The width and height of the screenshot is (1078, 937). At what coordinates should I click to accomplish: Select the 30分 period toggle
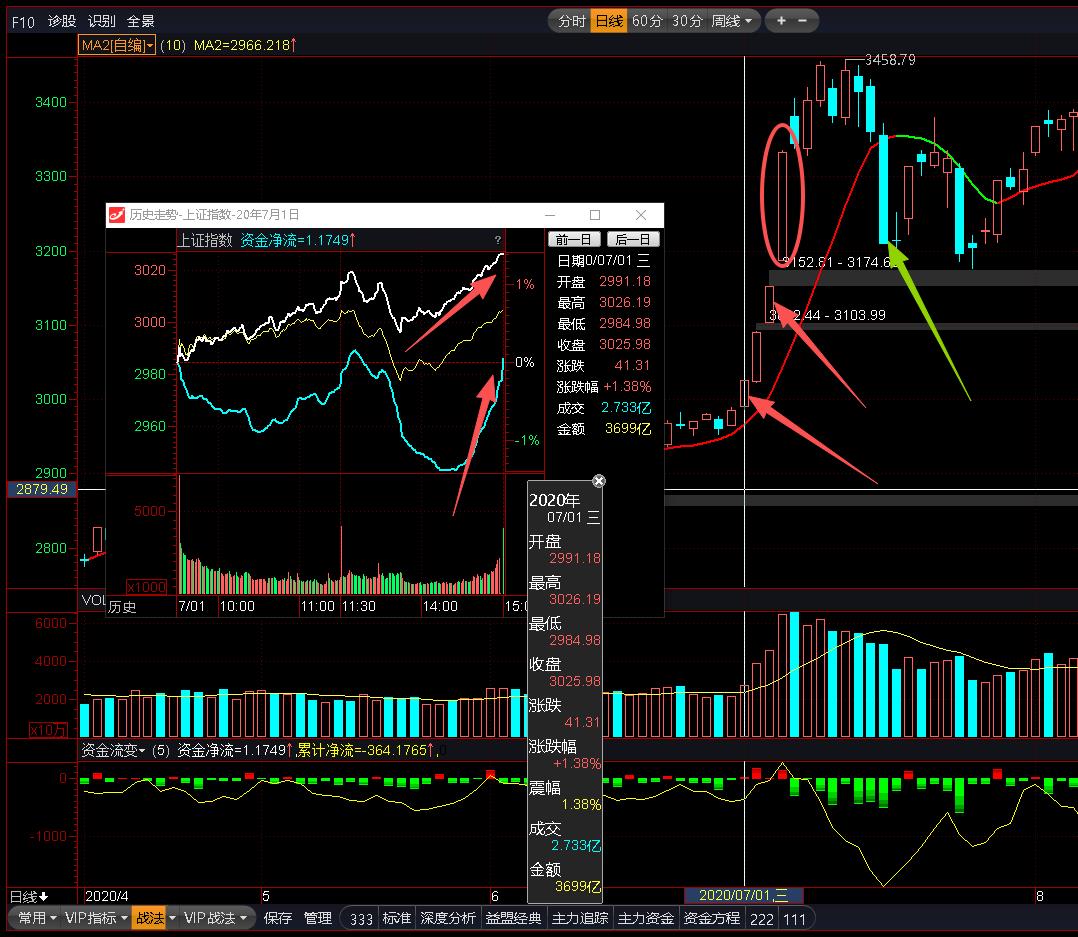686,21
